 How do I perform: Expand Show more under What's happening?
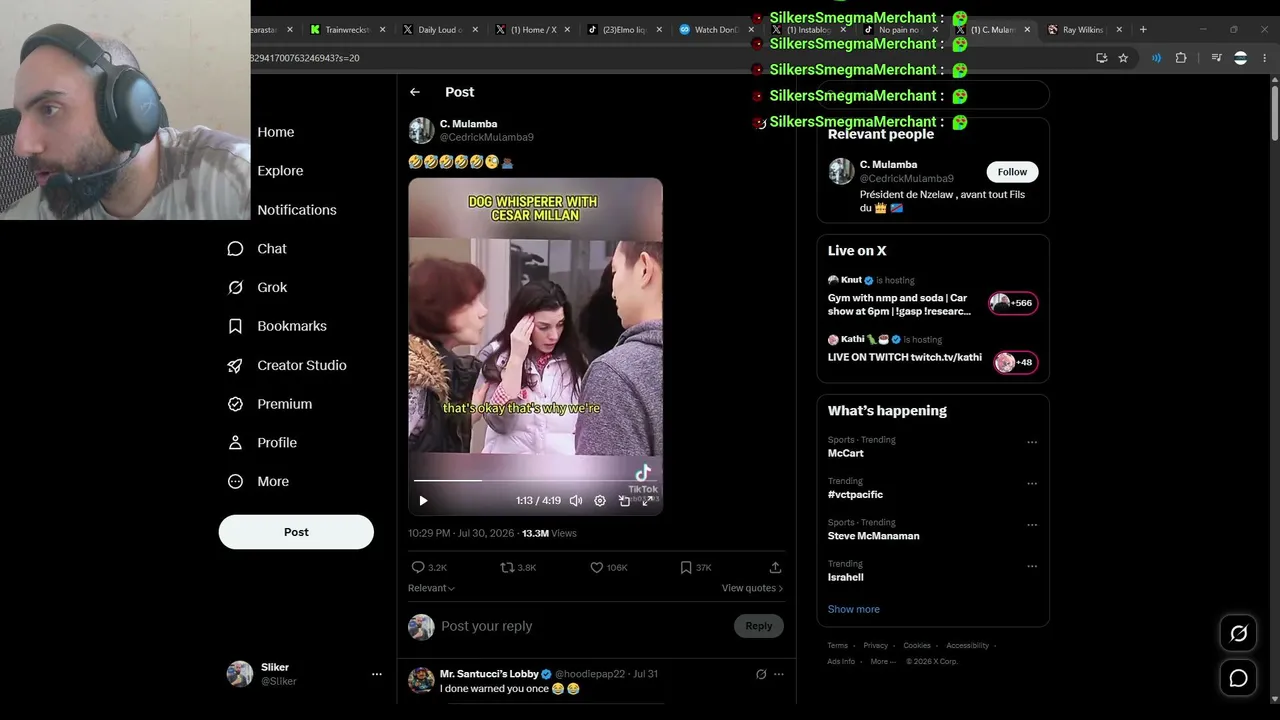[x=854, y=609]
